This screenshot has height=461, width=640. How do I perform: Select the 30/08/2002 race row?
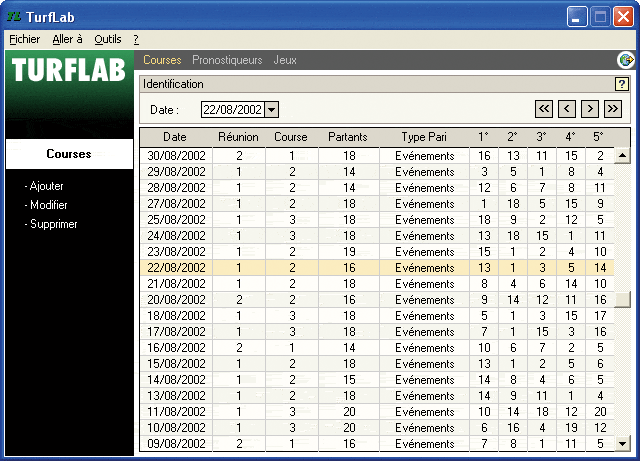(300, 156)
